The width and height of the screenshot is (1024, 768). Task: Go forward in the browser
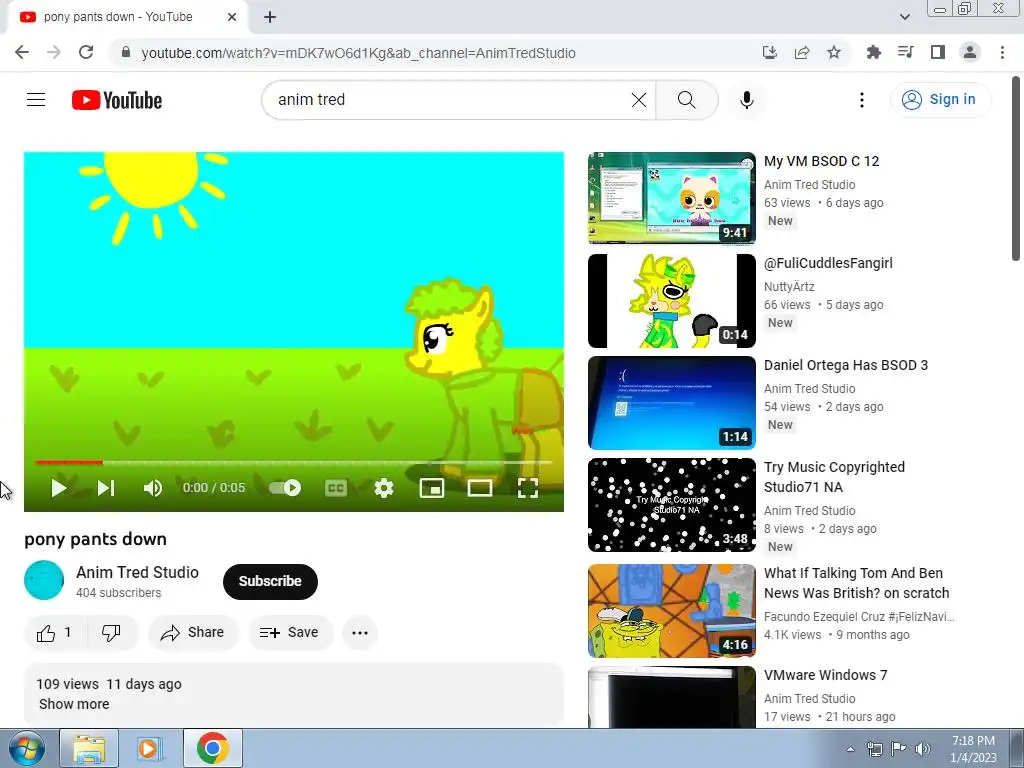click(54, 53)
